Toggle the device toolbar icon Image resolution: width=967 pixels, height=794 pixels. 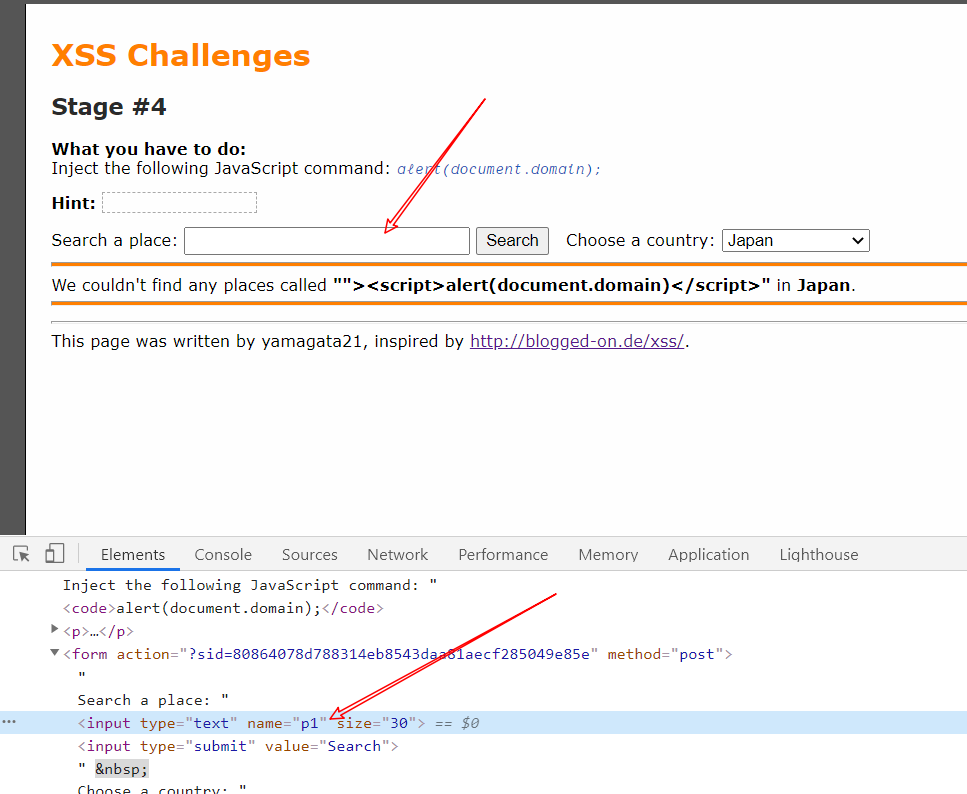point(54,553)
